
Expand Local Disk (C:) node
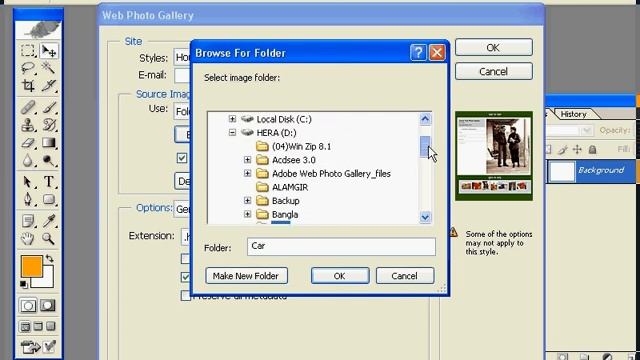232,119
